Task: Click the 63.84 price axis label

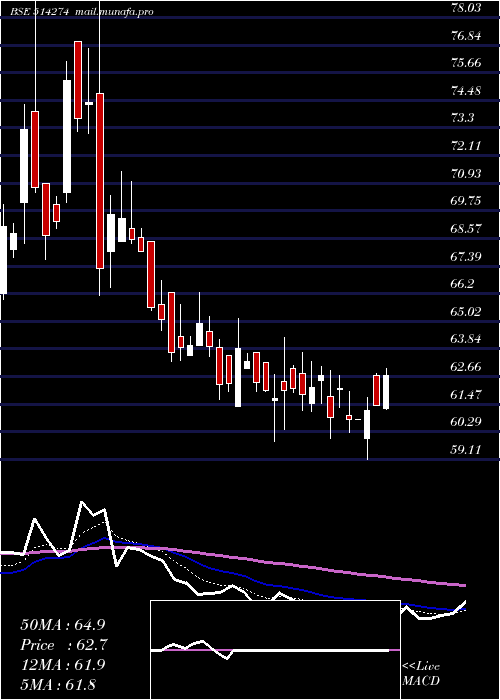Action: [466, 339]
